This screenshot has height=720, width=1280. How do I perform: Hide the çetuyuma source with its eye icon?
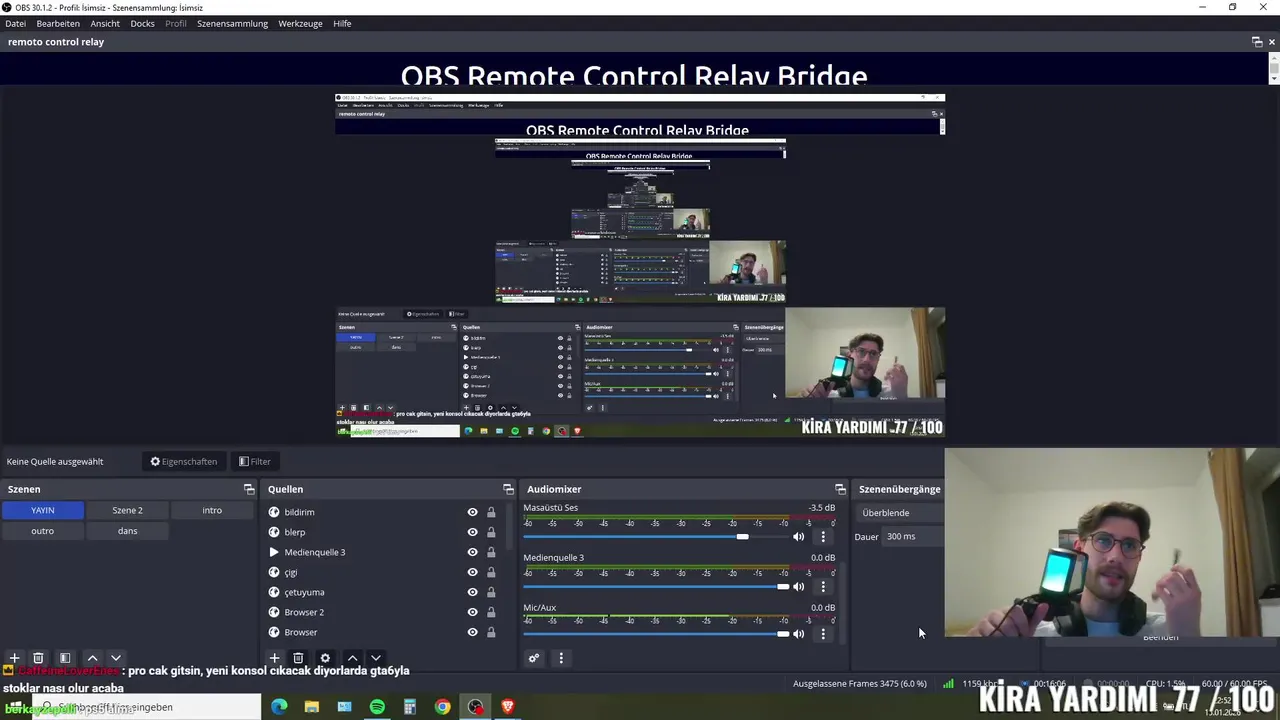(472, 592)
